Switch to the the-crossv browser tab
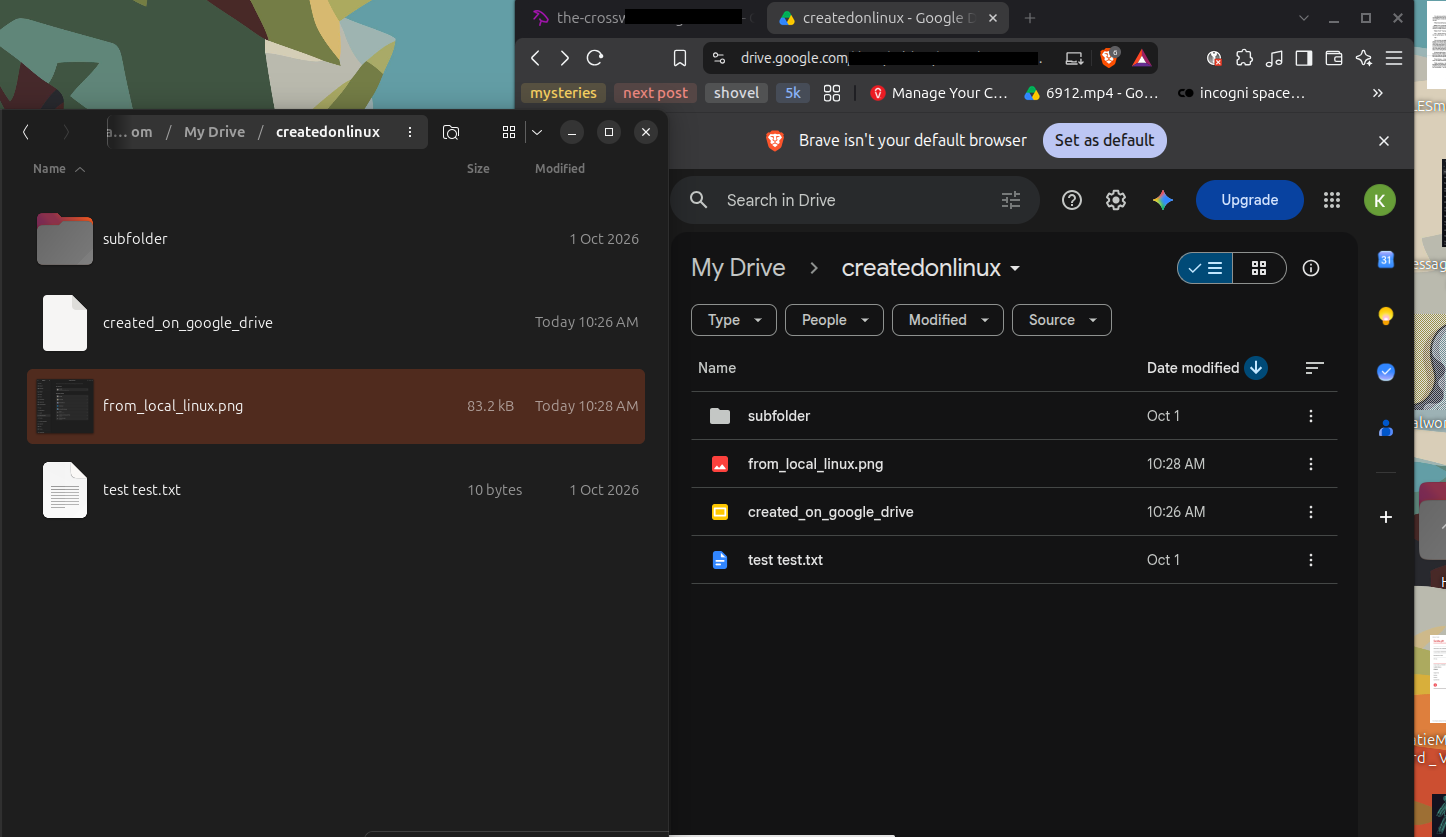 [x=641, y=18]
